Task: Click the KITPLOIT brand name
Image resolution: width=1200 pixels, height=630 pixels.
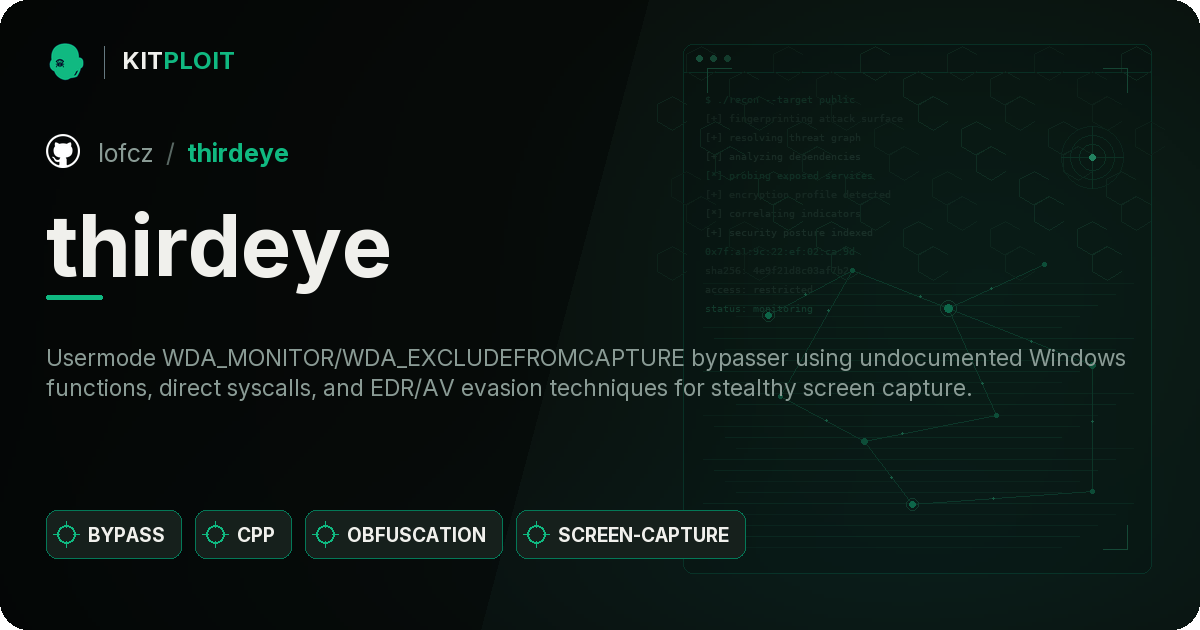Action: (x=178, y=61)
